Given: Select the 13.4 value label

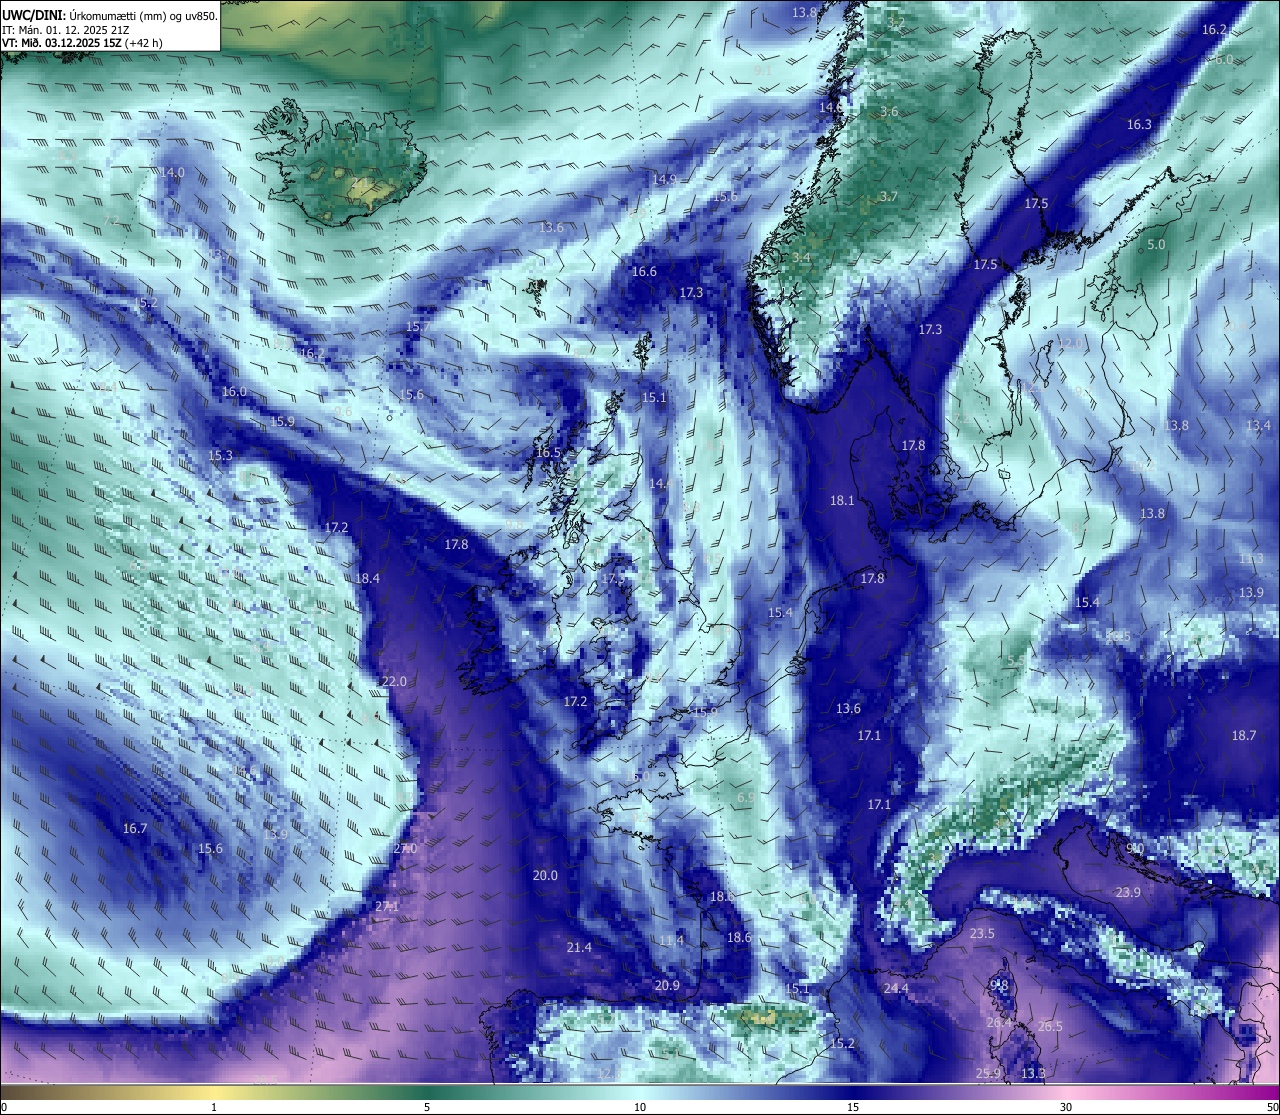Looking at the screenshot, I should [x=1258, y=425].
